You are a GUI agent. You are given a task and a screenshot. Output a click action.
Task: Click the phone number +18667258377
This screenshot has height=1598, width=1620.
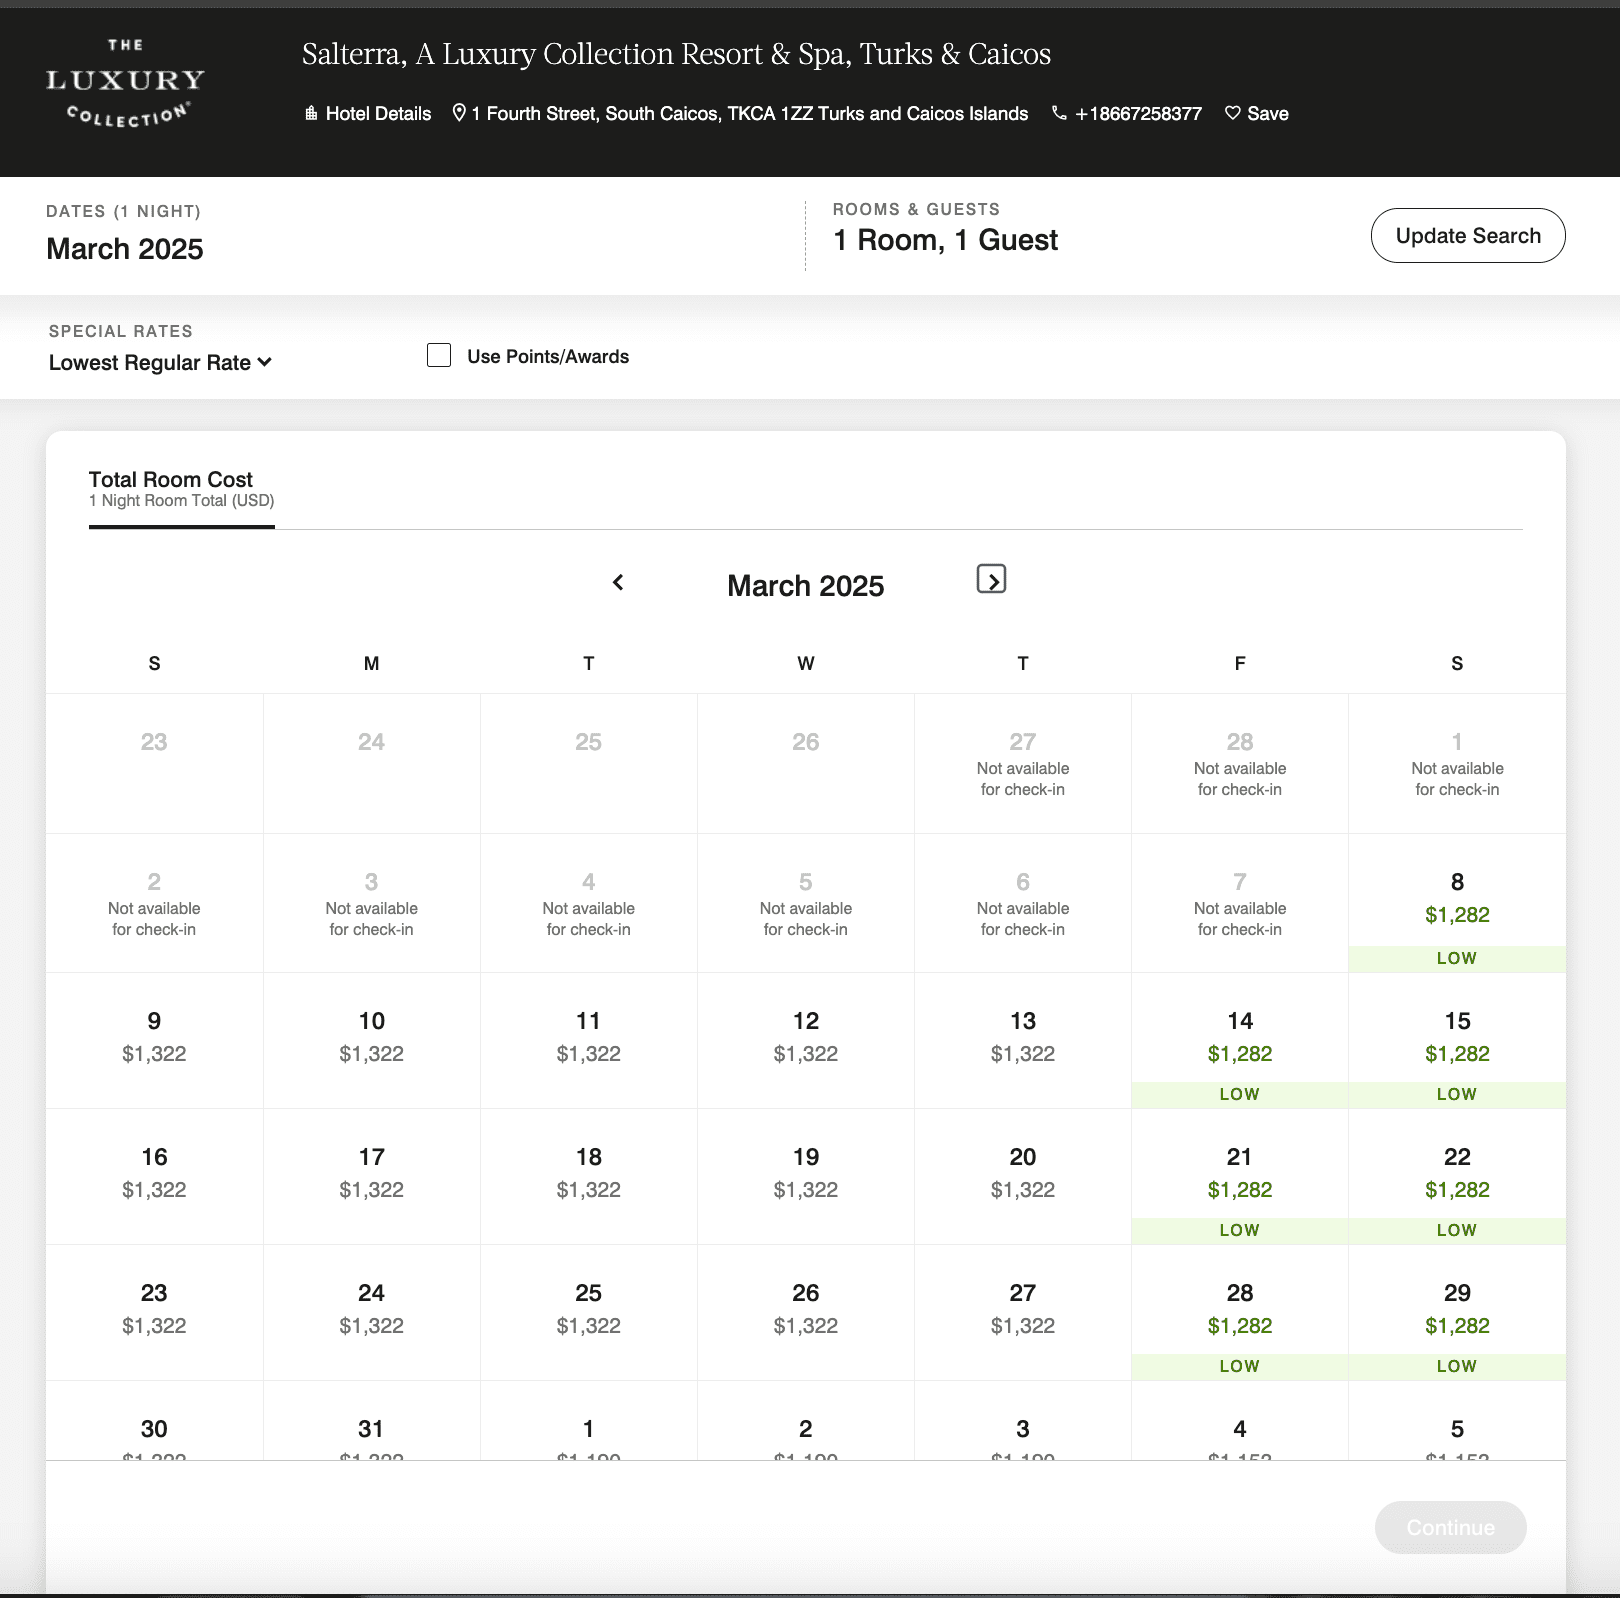point(1127,114)
